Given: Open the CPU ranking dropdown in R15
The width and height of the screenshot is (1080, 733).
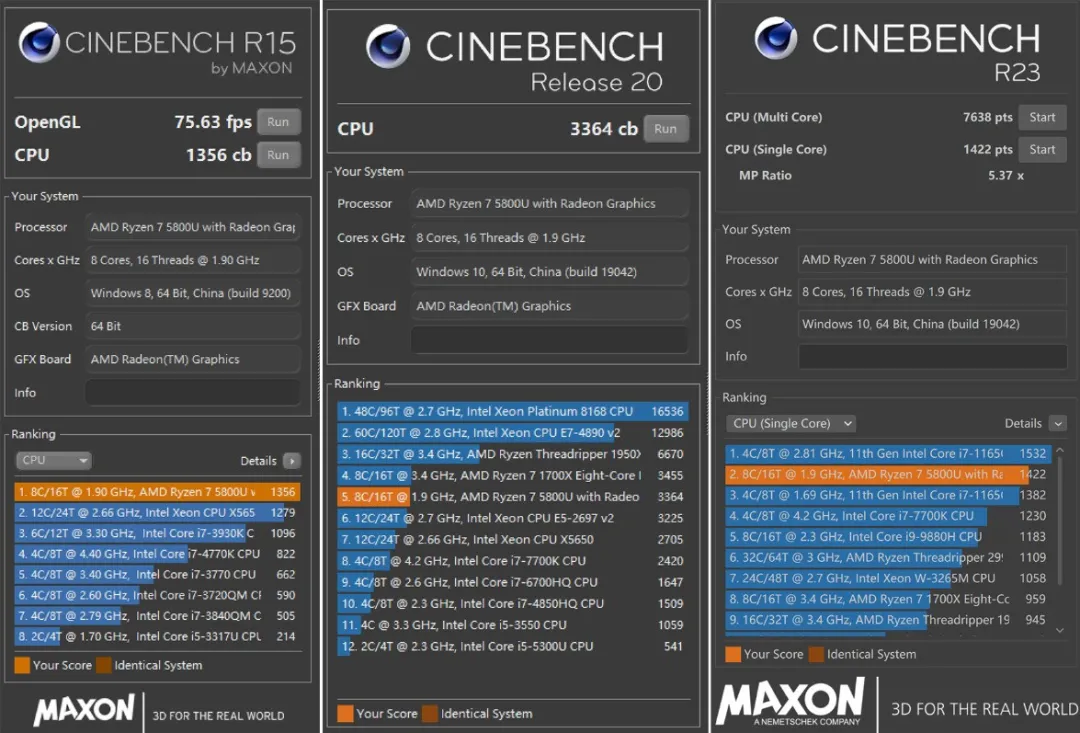Looking at the screenshot, I should coord(54,461).
